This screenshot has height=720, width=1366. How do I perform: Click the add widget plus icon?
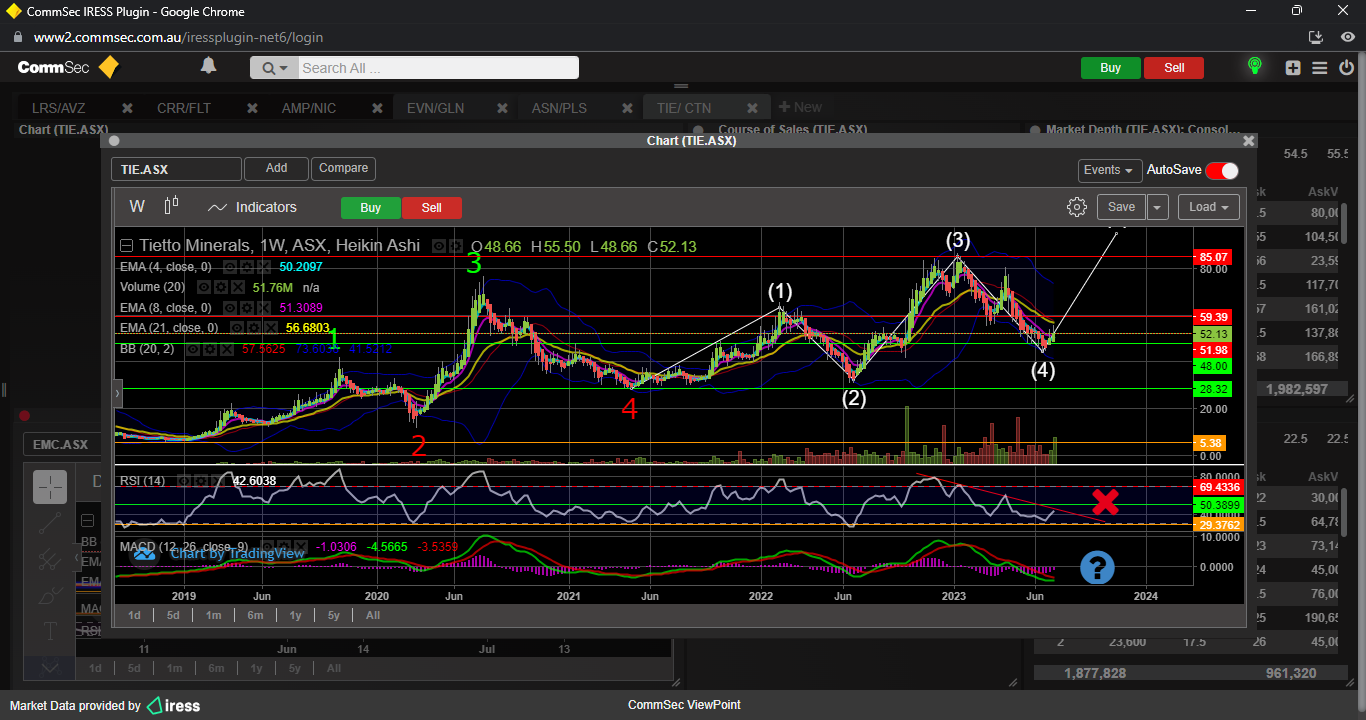(x=1293, y=68)
